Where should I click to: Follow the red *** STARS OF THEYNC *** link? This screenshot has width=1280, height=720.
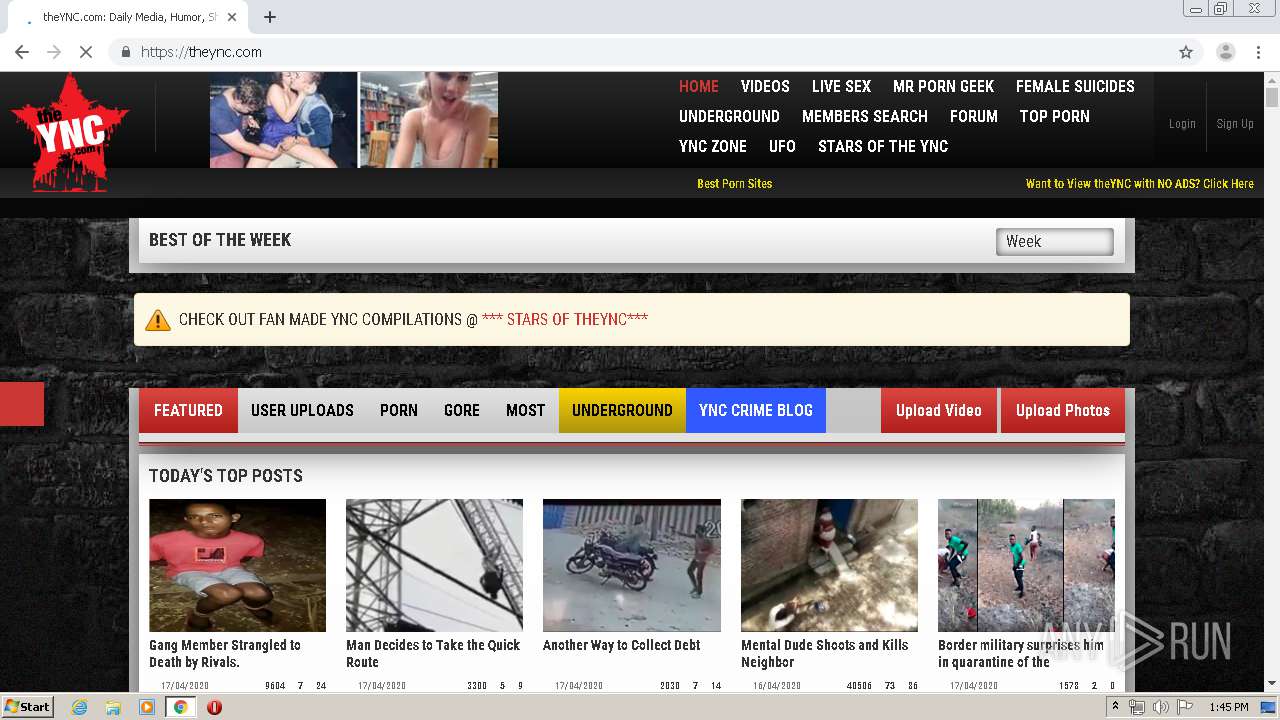click(x=565, y=319)
